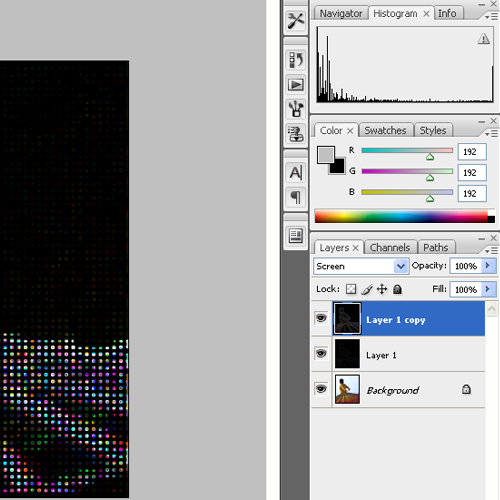500x500 pixels.
Task: Click the G channel slider handle
Action: (430, 178)
